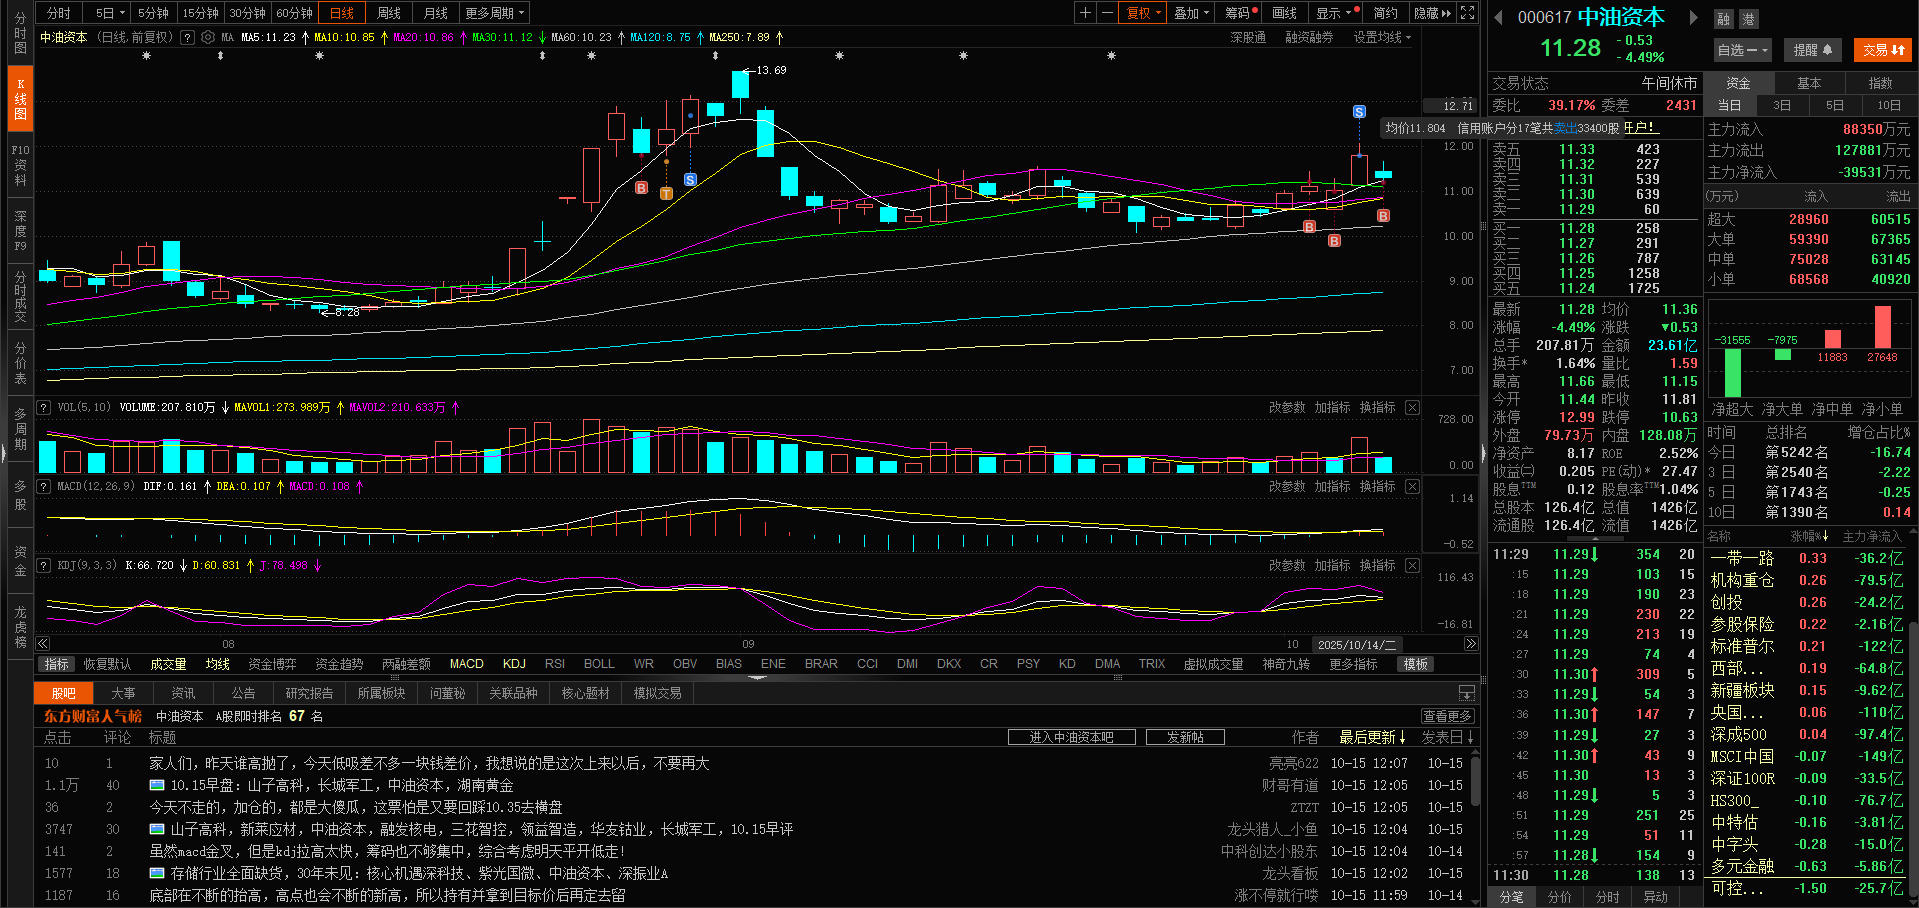The height and width of the screenshot is (908, 1919).
Task: Open 分时图 view in left sidebar
Action: coord(20,33)
